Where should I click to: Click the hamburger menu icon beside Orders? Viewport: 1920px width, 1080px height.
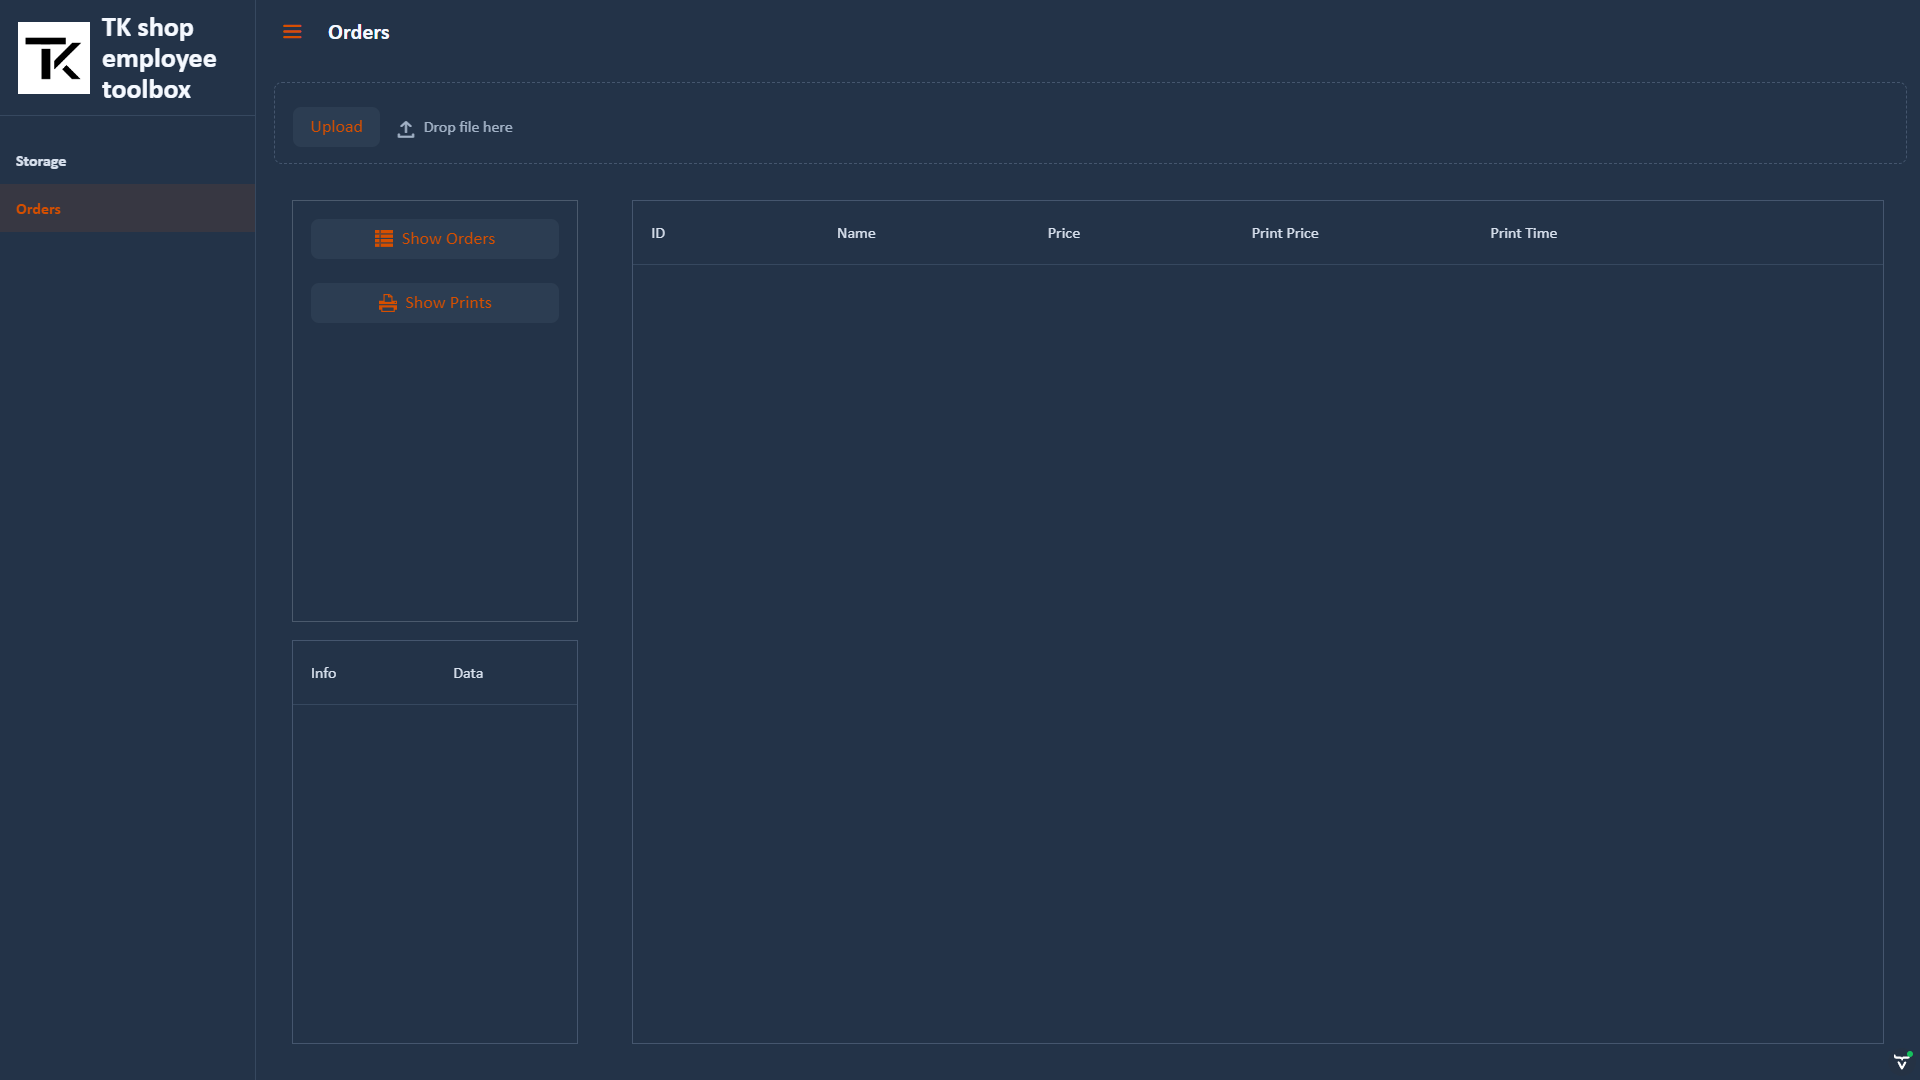(x=292, y=31)
